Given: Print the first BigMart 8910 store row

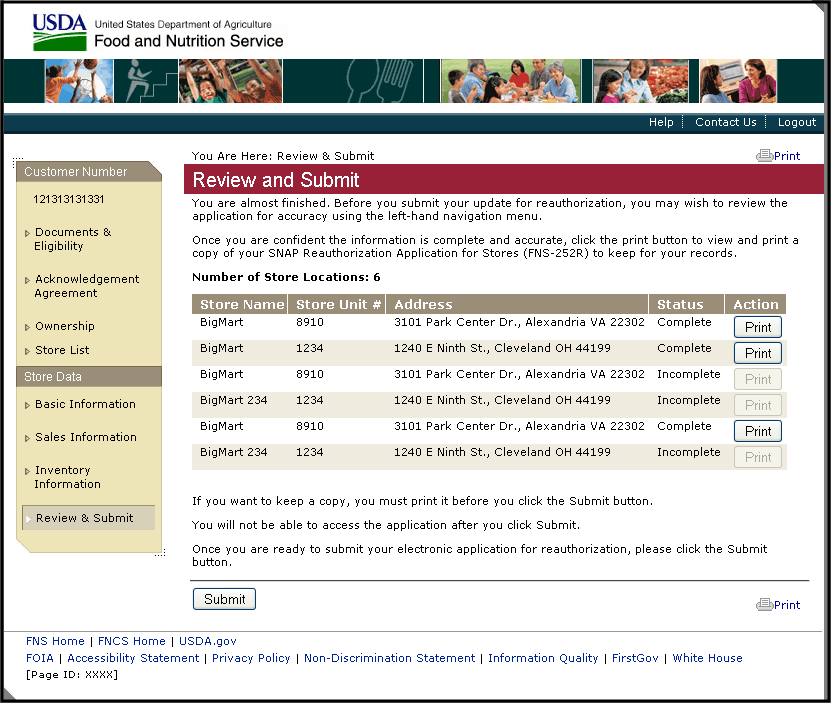Looking at the screenshot, I should coord(758,327).
